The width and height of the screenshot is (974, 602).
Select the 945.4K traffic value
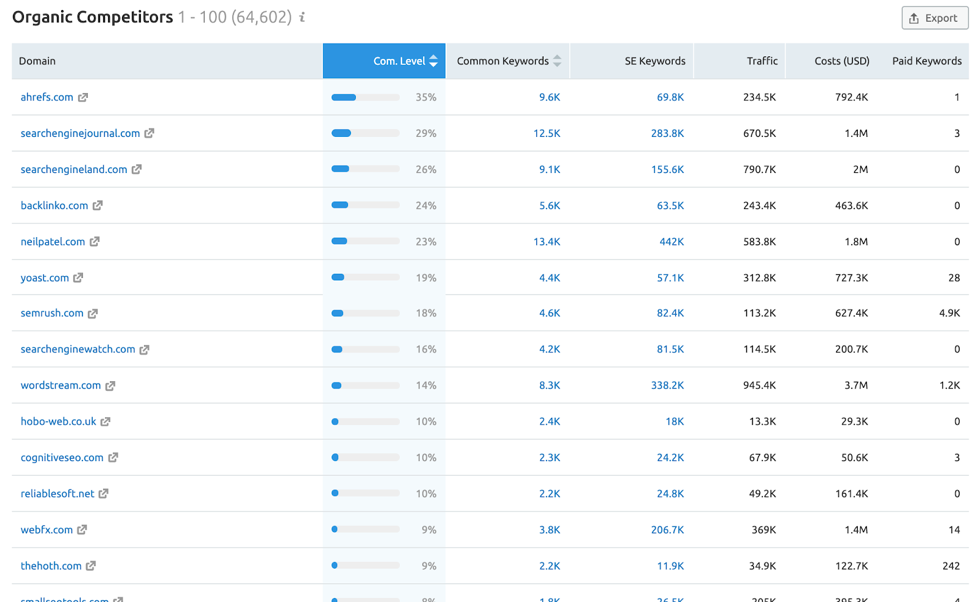click(759, 385)
